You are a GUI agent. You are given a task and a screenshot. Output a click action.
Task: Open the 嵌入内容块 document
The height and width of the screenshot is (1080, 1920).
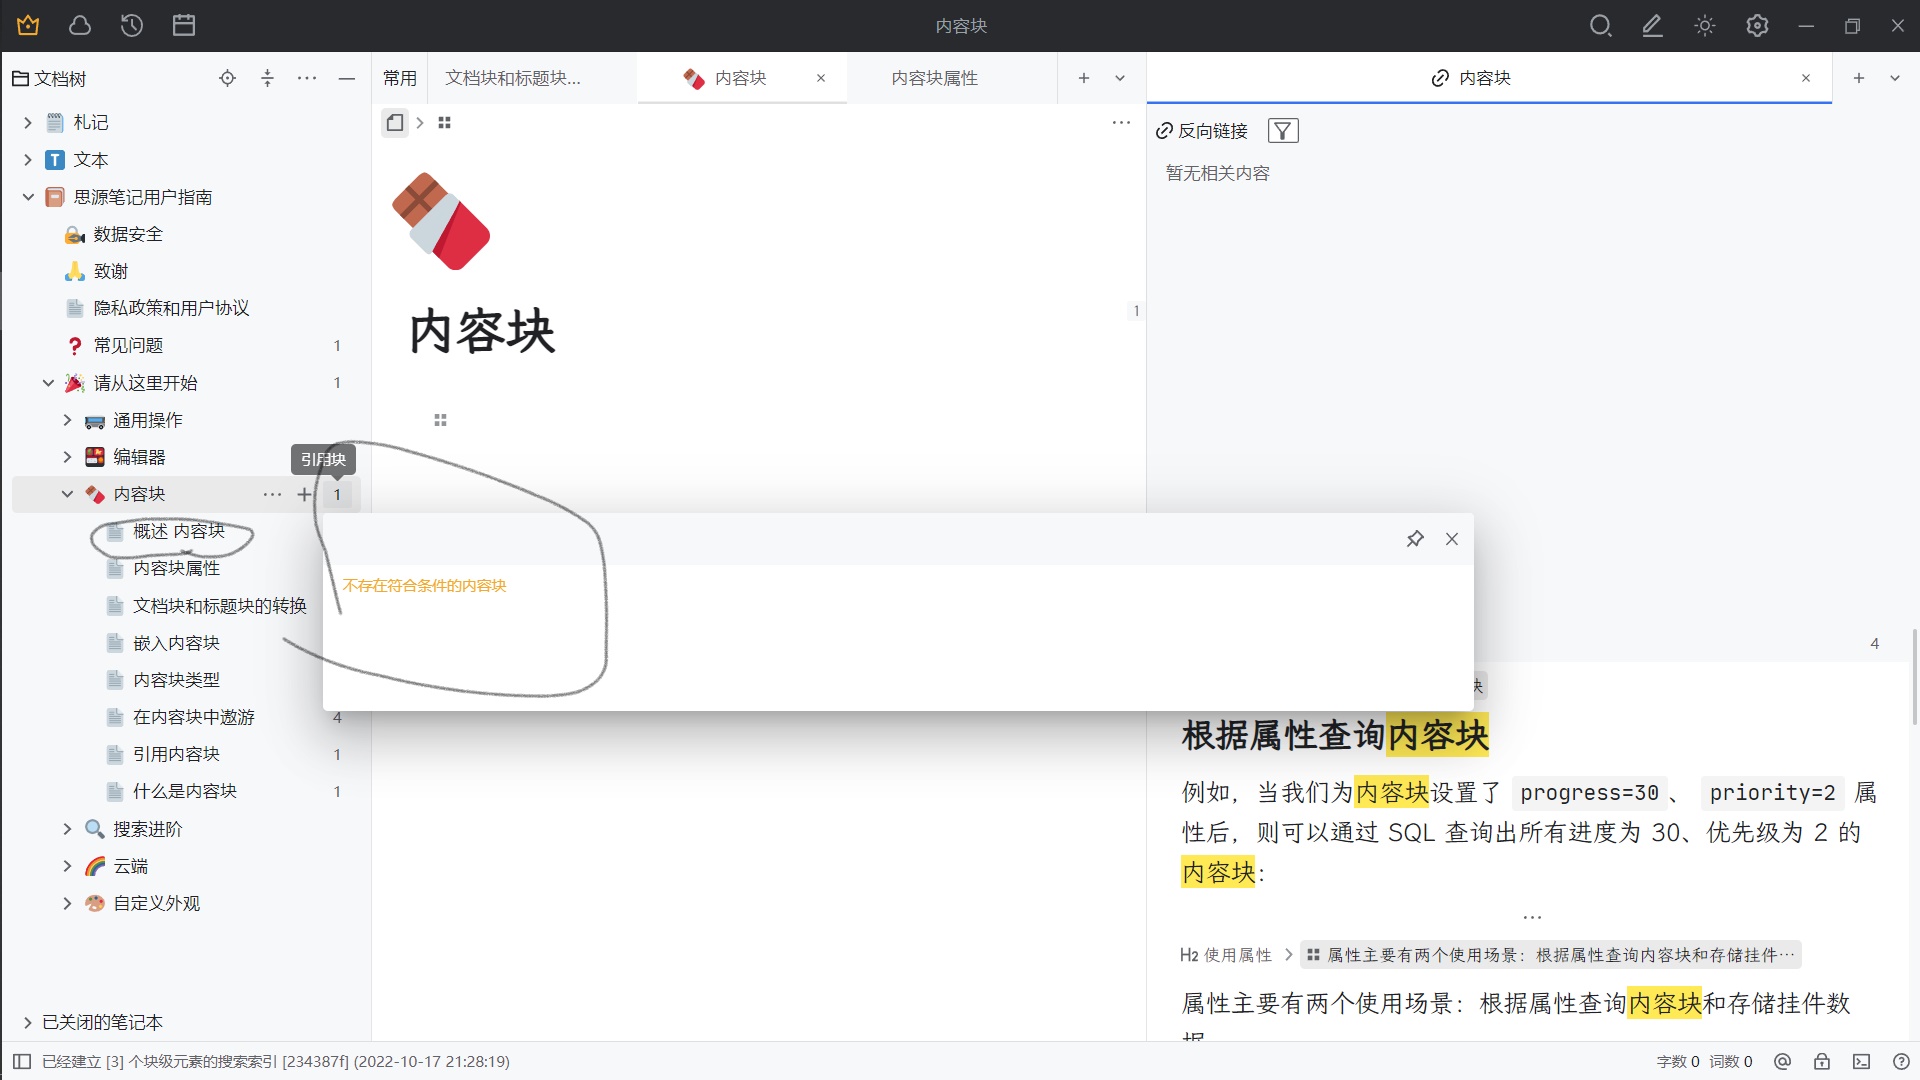point(176,643)
